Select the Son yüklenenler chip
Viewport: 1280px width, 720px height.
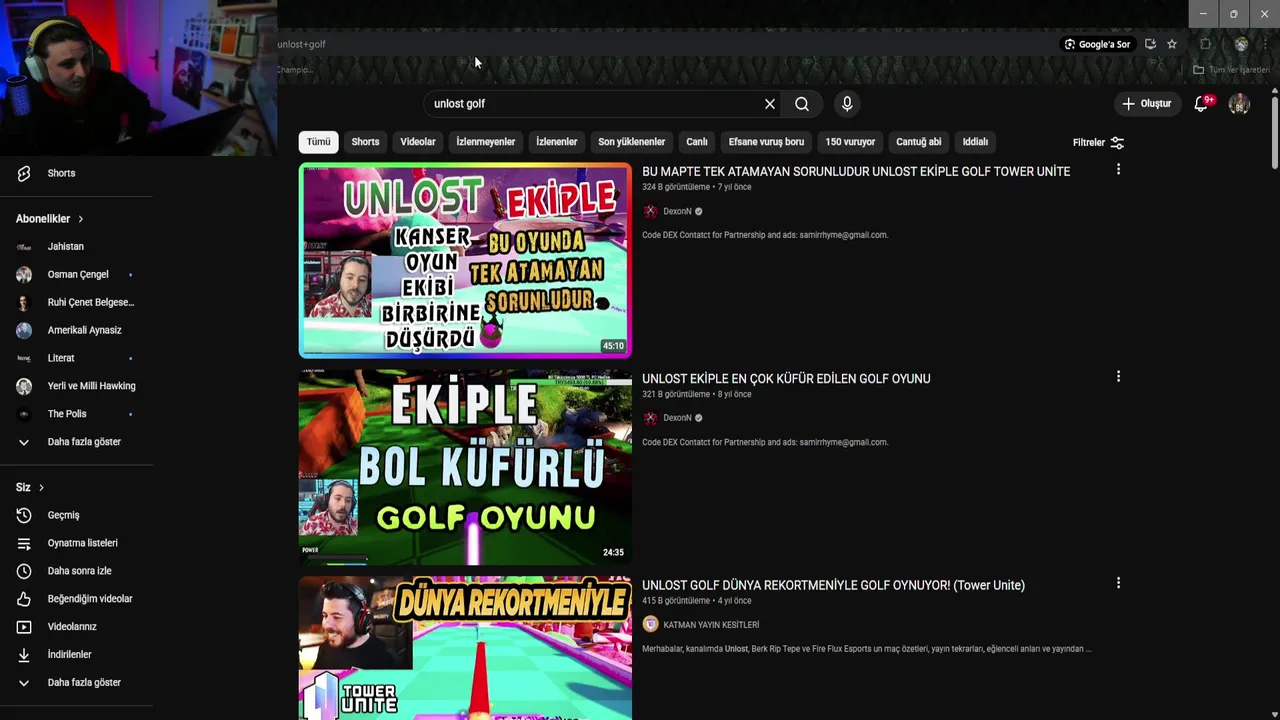point(631,142)
